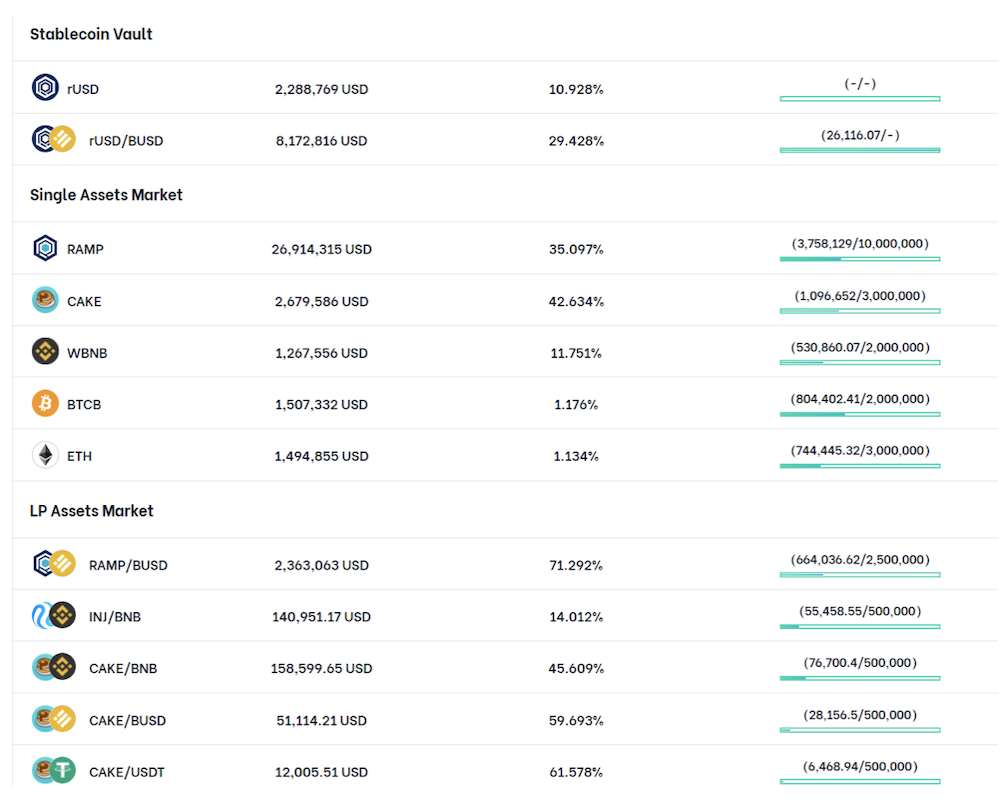Screen dimensions: 1000x801
Task: Click the rUSD/BUSD pair icon
Action: point(54,139)
